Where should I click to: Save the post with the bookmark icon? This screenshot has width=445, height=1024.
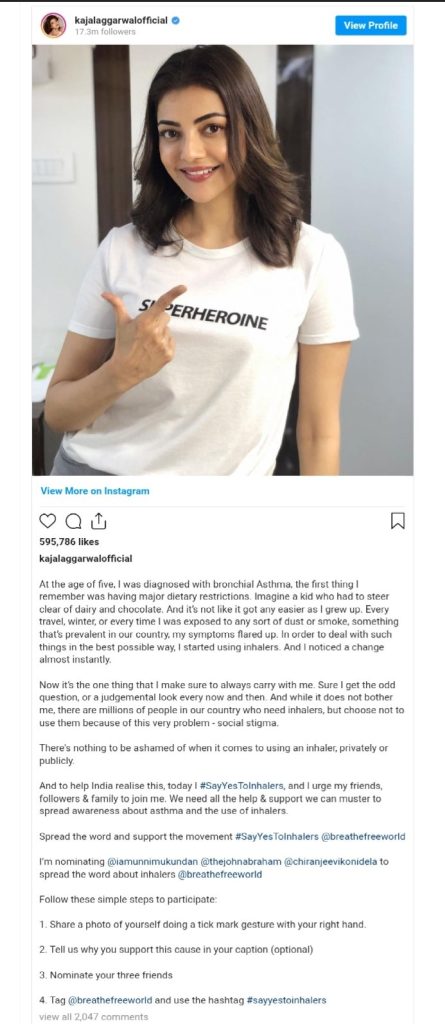click(x=397, y=520)
